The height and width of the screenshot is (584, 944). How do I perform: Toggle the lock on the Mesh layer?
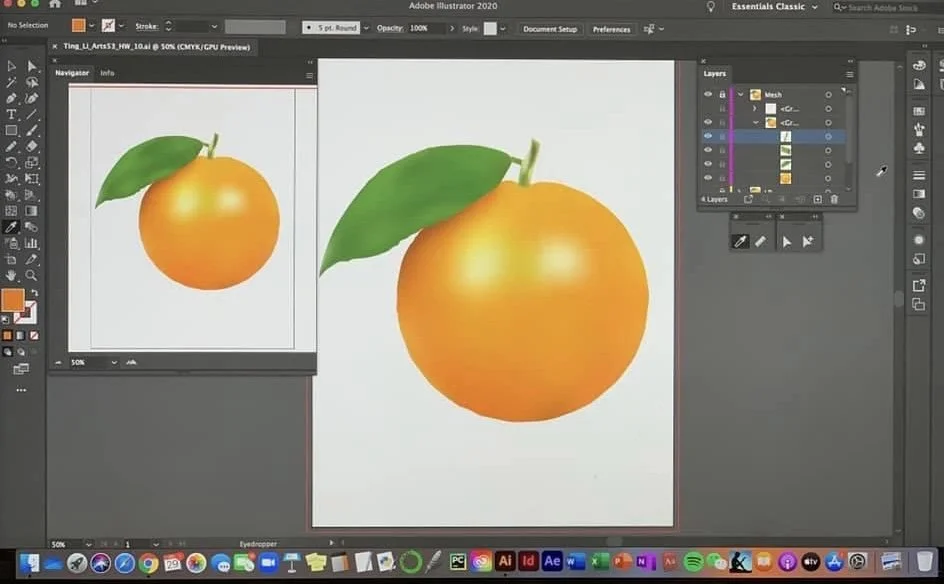[x=722, y=94]
